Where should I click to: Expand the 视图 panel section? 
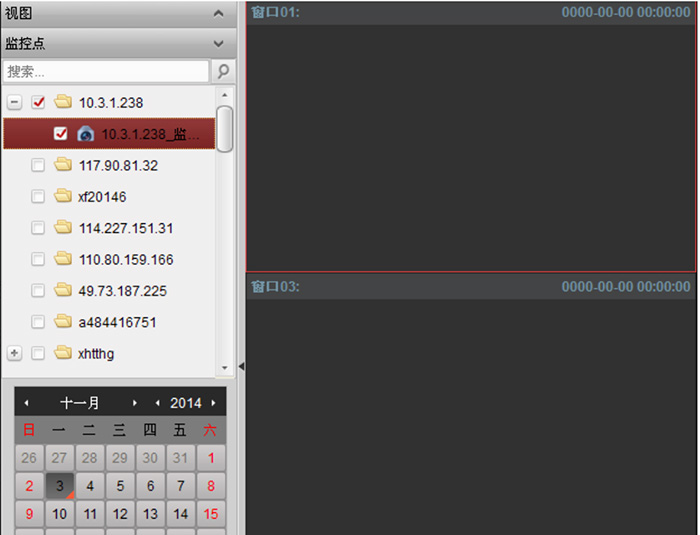click(x=218, y=14)
